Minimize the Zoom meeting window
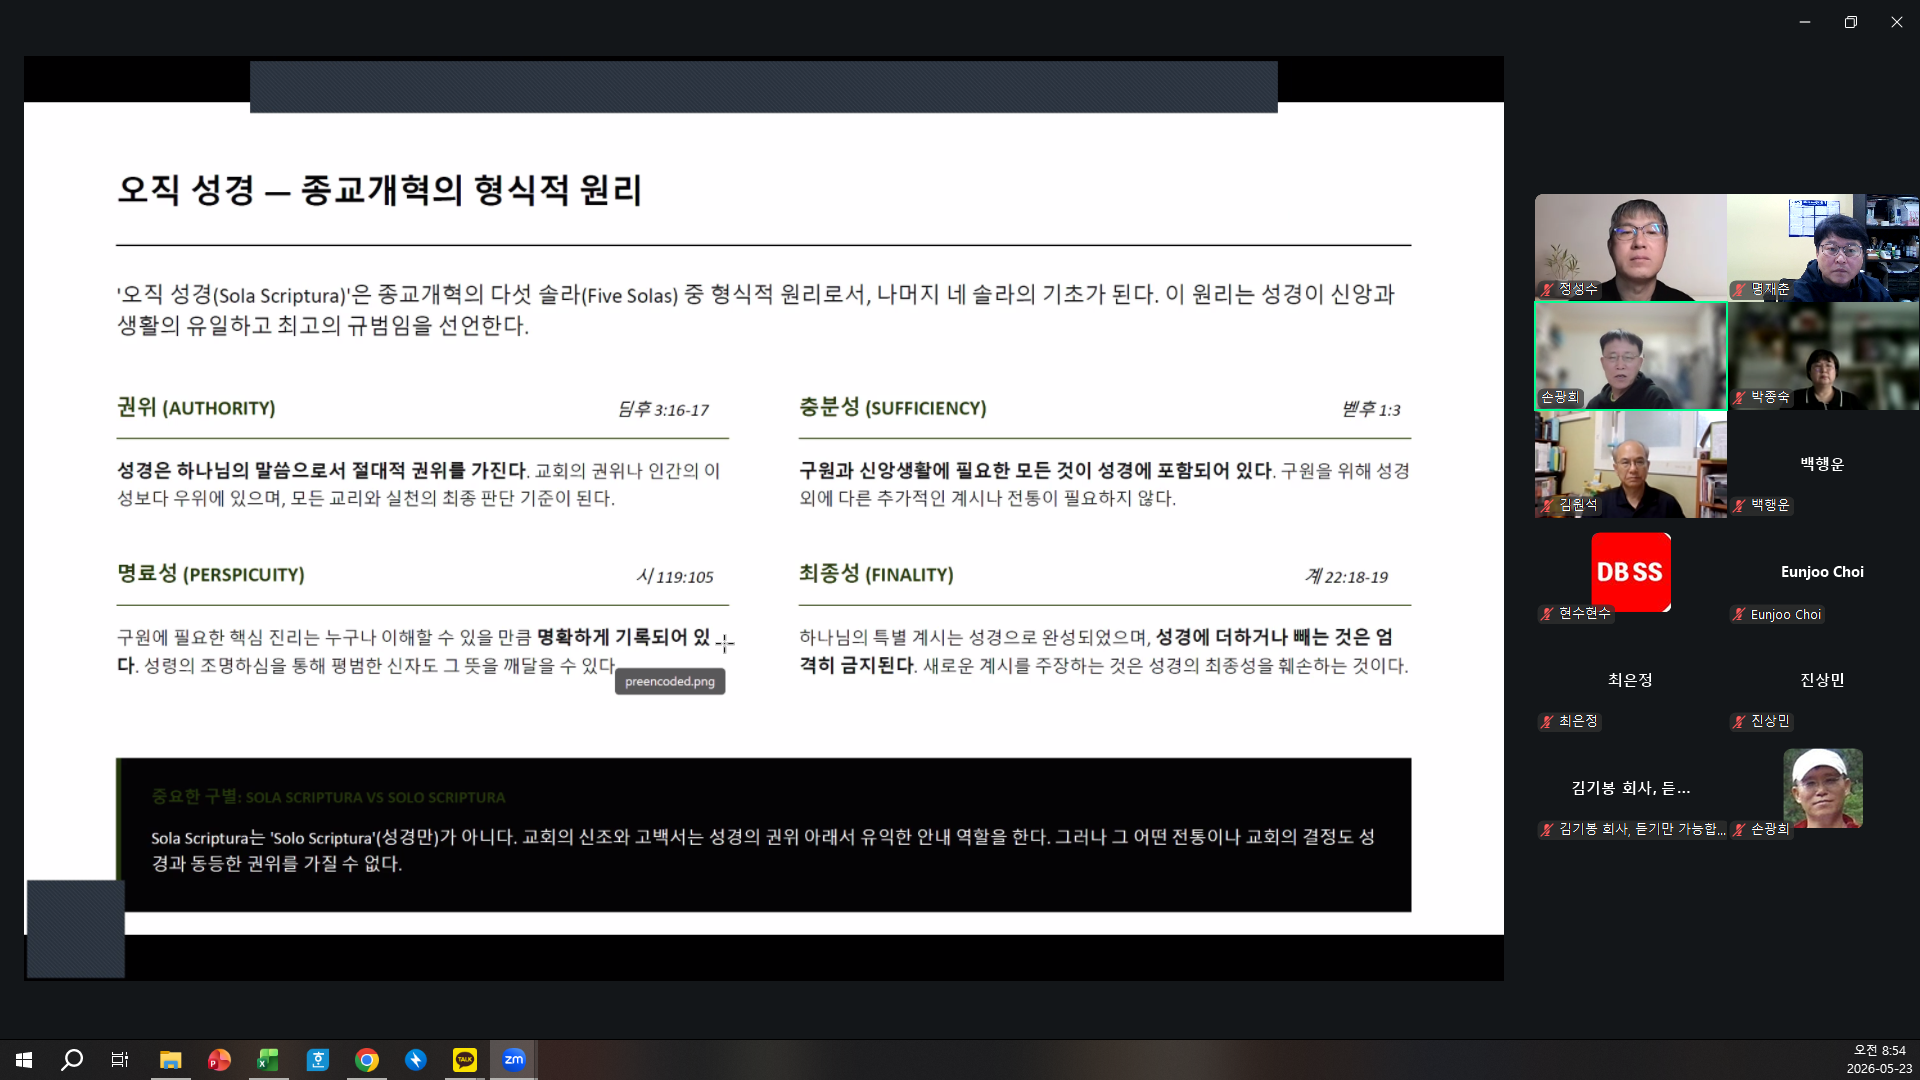 [1805, 22]
